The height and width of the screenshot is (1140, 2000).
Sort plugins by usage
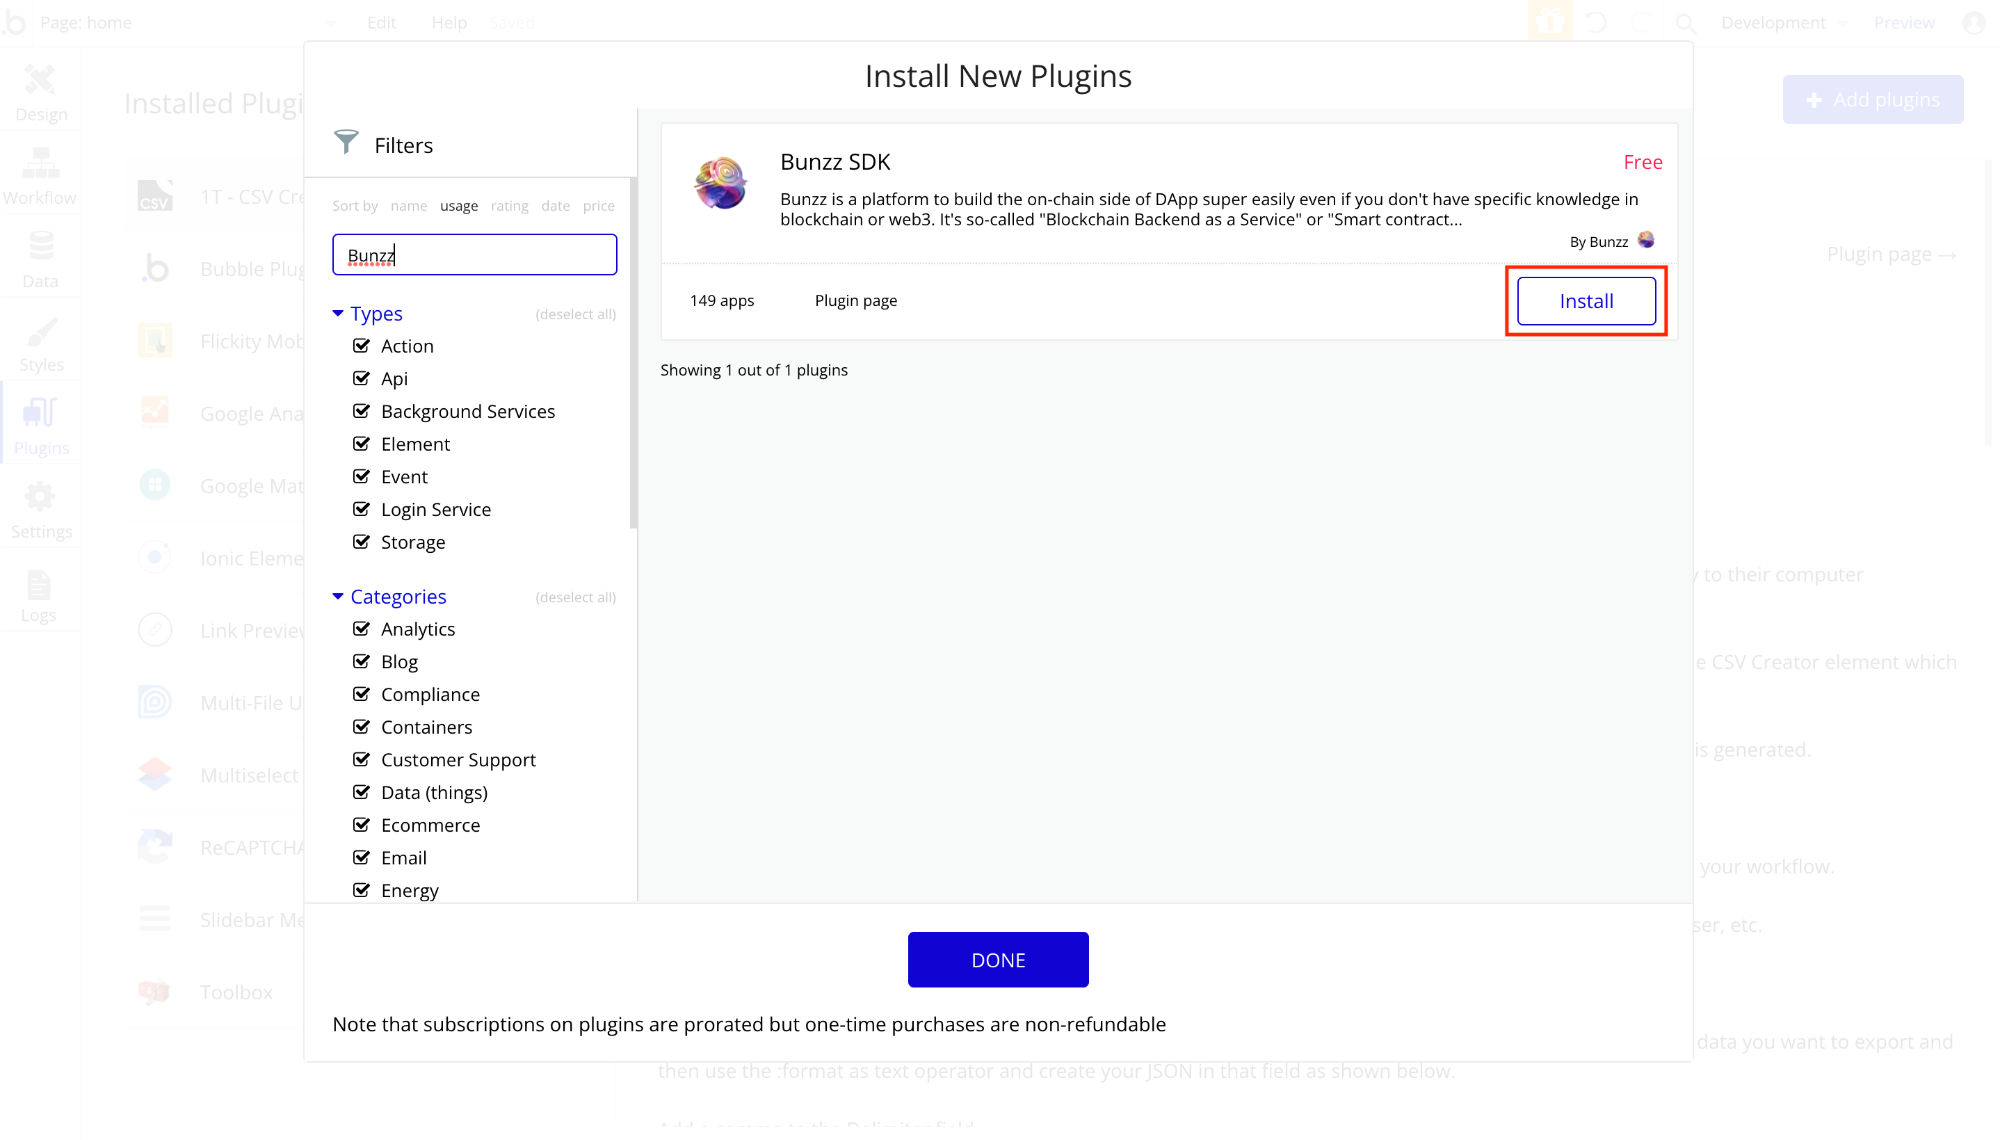[459, 206]
